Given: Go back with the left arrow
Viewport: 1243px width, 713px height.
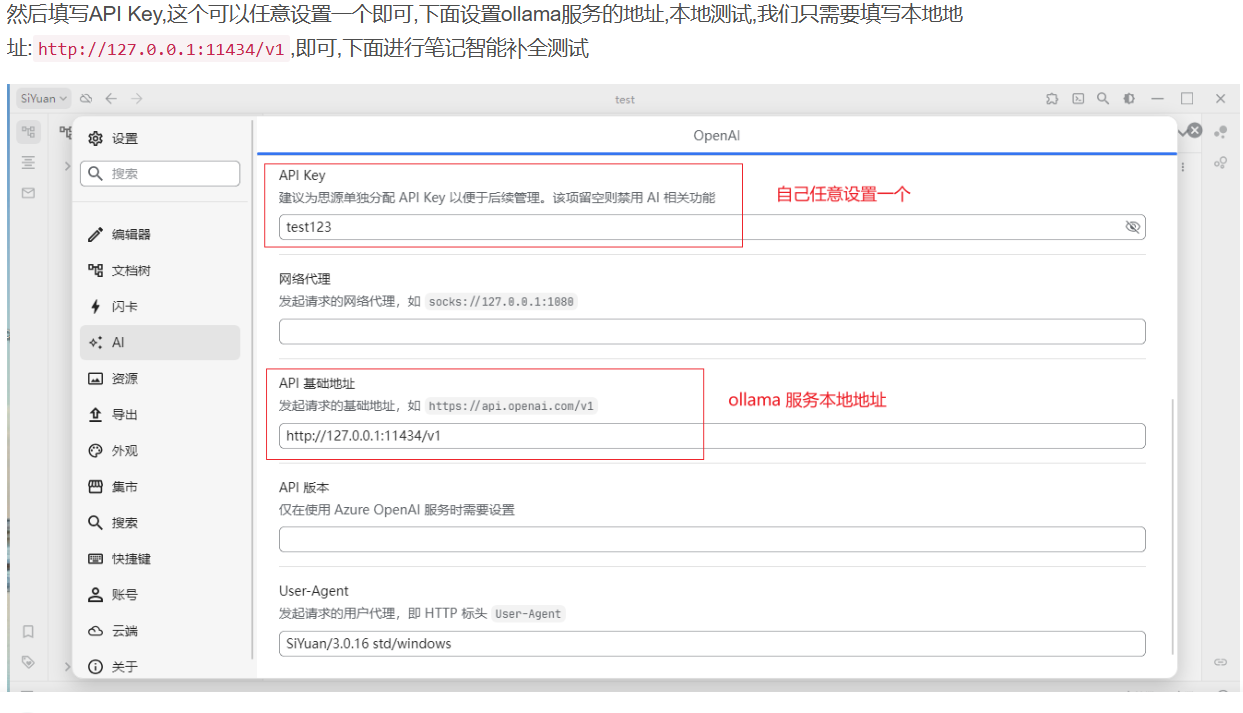Looking at the screenshot, I should 111,98.
